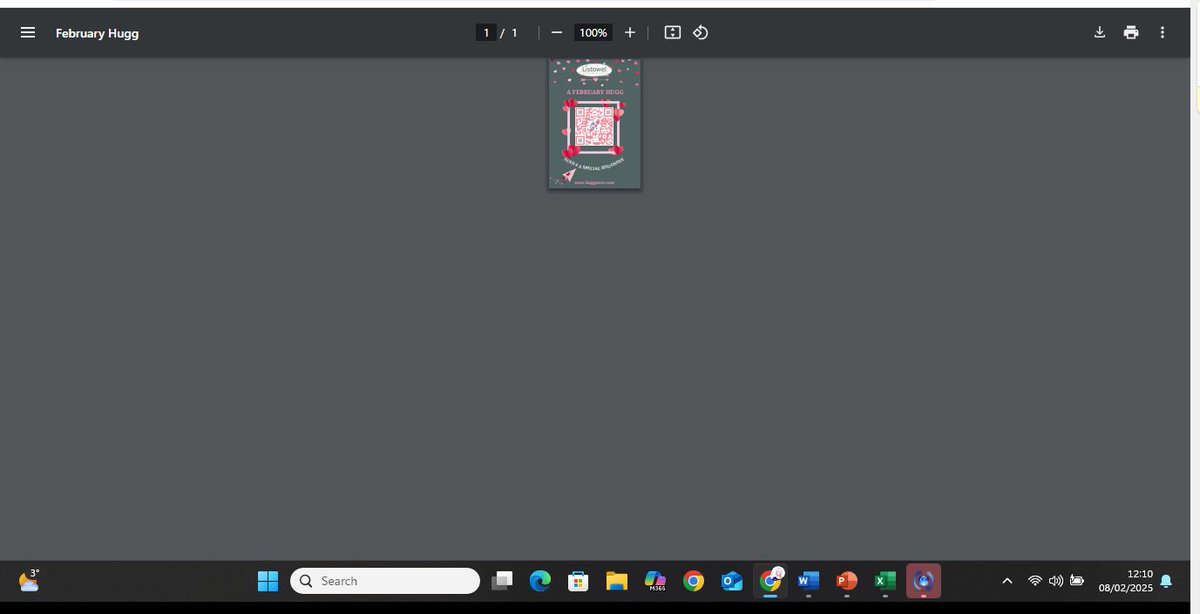Launch Microsoft Edge from taskbar
Screen dimensions: 1200x614
(x=540, y=581)
